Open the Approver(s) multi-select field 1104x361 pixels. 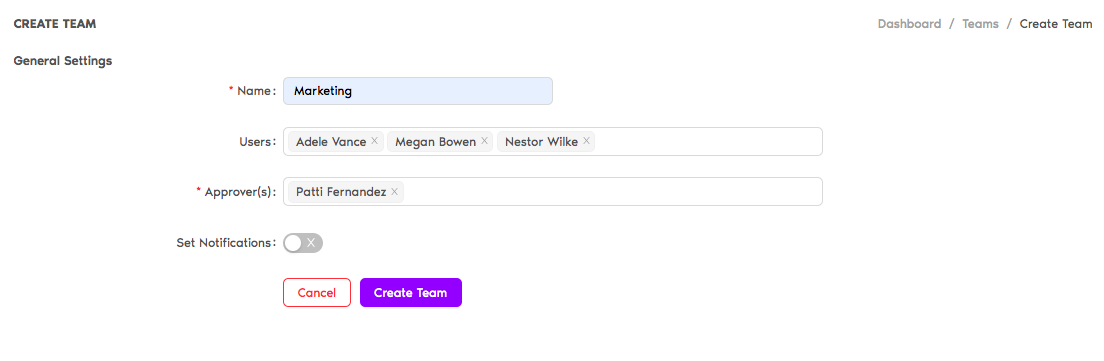tap(553, 191)
